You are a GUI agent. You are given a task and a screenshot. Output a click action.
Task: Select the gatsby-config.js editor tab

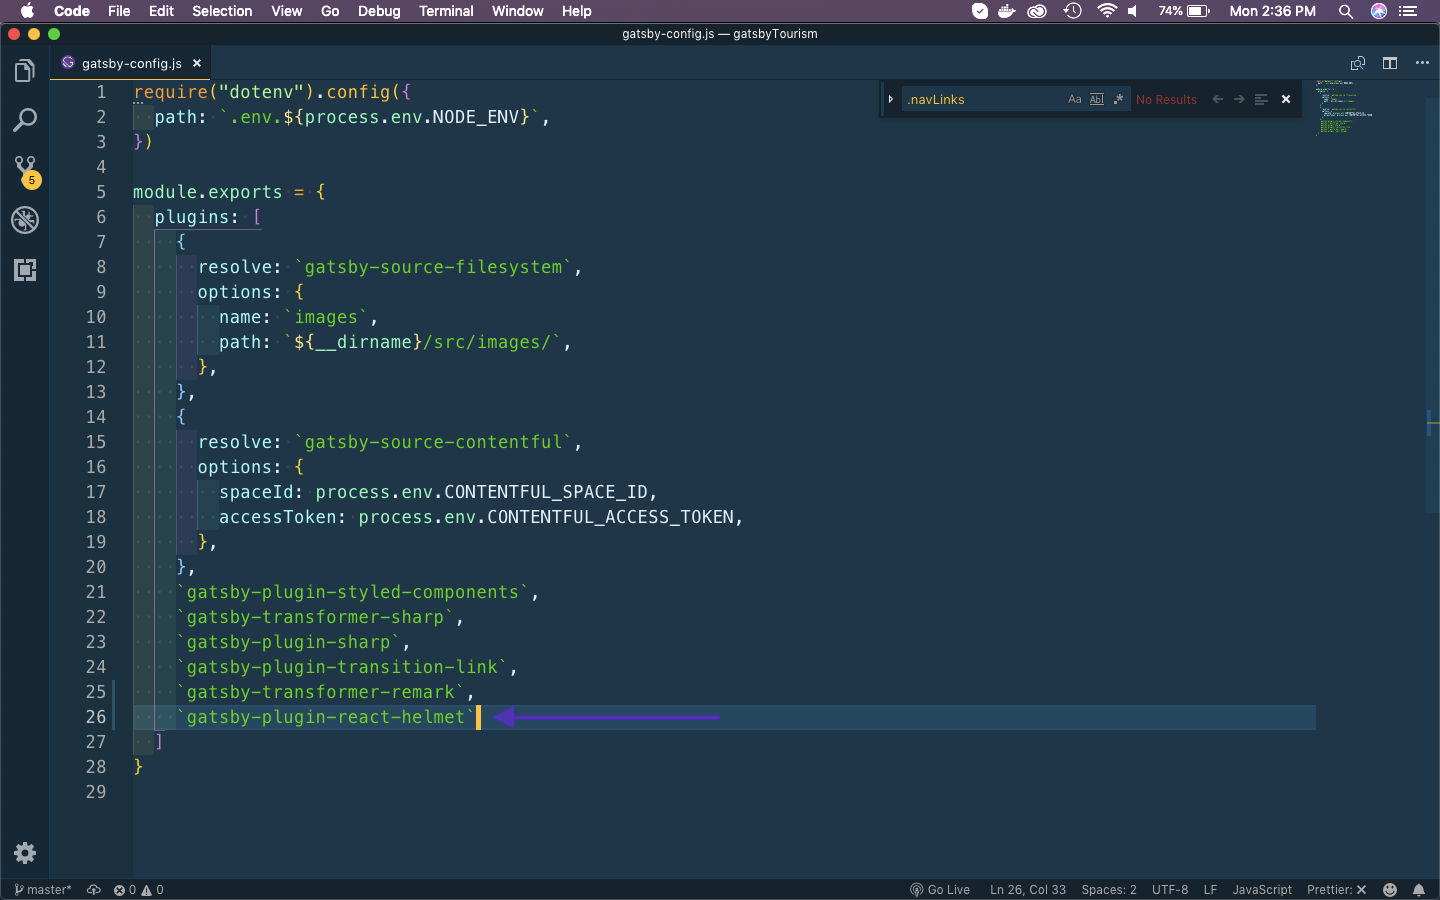click(x=131, y=63)
